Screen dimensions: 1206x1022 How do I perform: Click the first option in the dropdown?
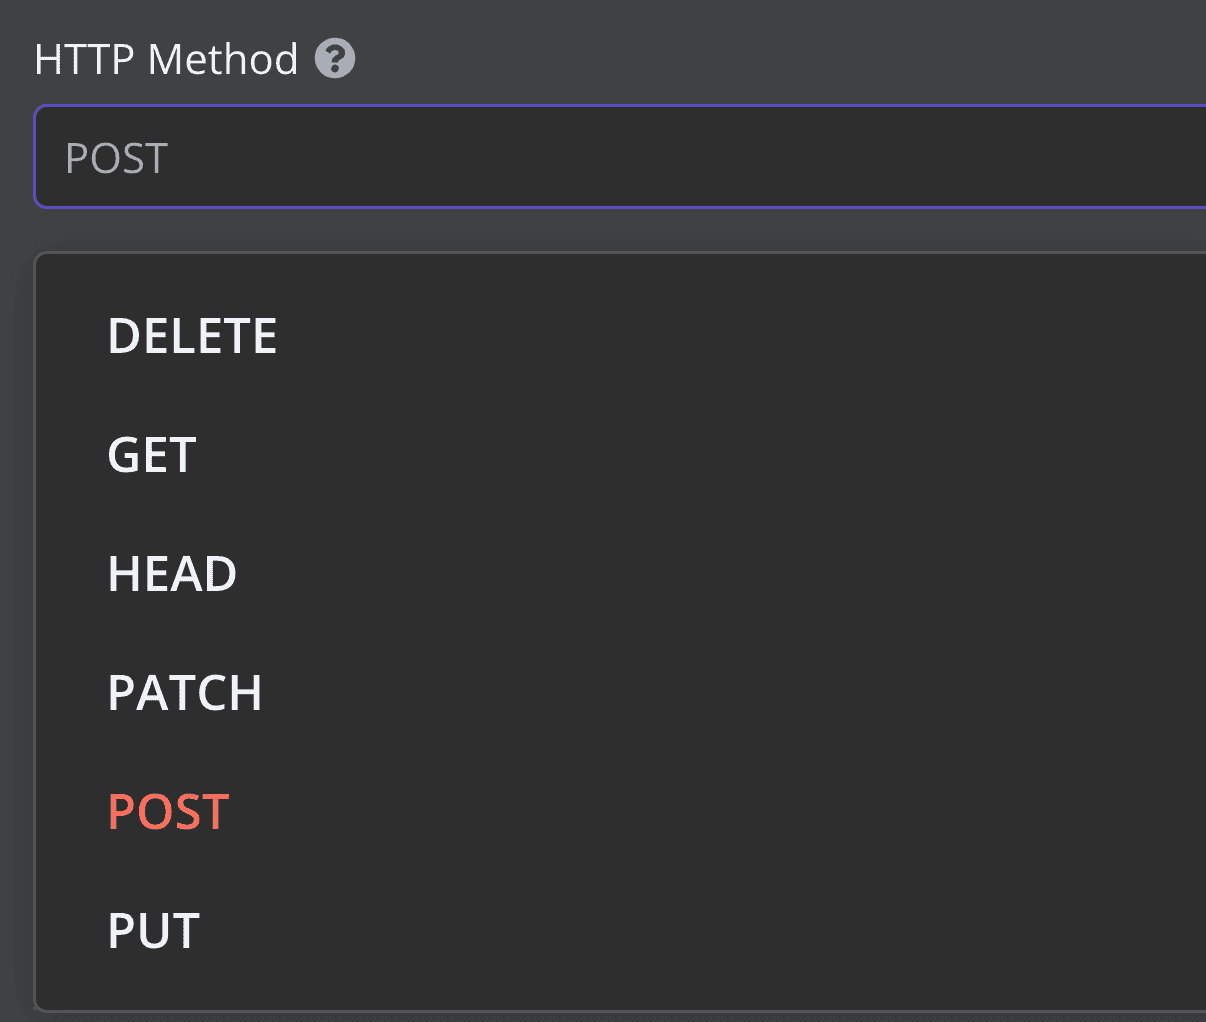[x=192, y=336]
